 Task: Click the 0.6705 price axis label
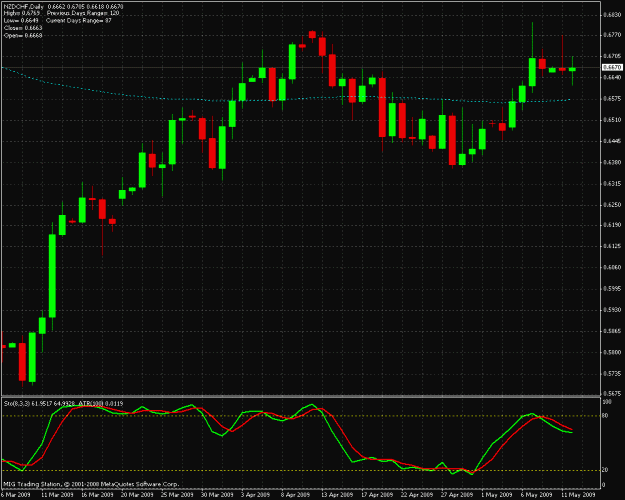coord(613,57)
